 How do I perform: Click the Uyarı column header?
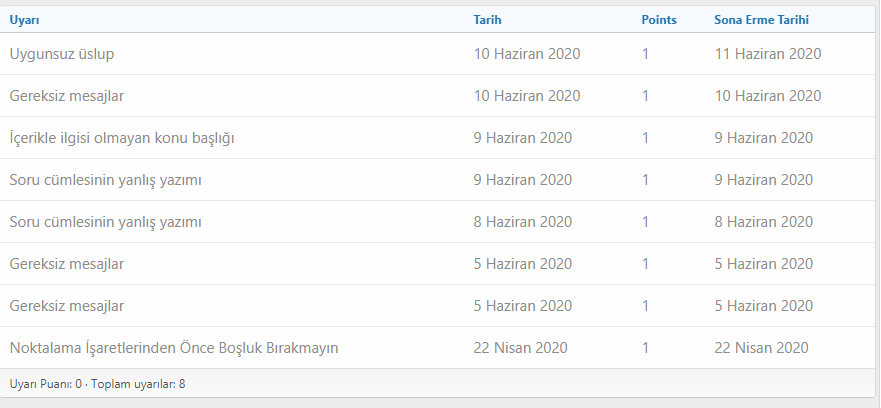(x=25, y=20)
